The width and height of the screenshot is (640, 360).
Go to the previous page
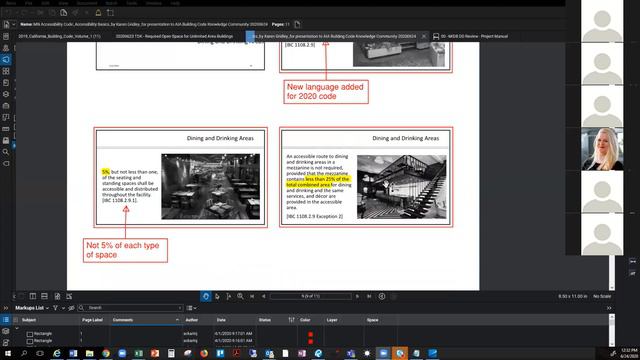tap(263, 296)
